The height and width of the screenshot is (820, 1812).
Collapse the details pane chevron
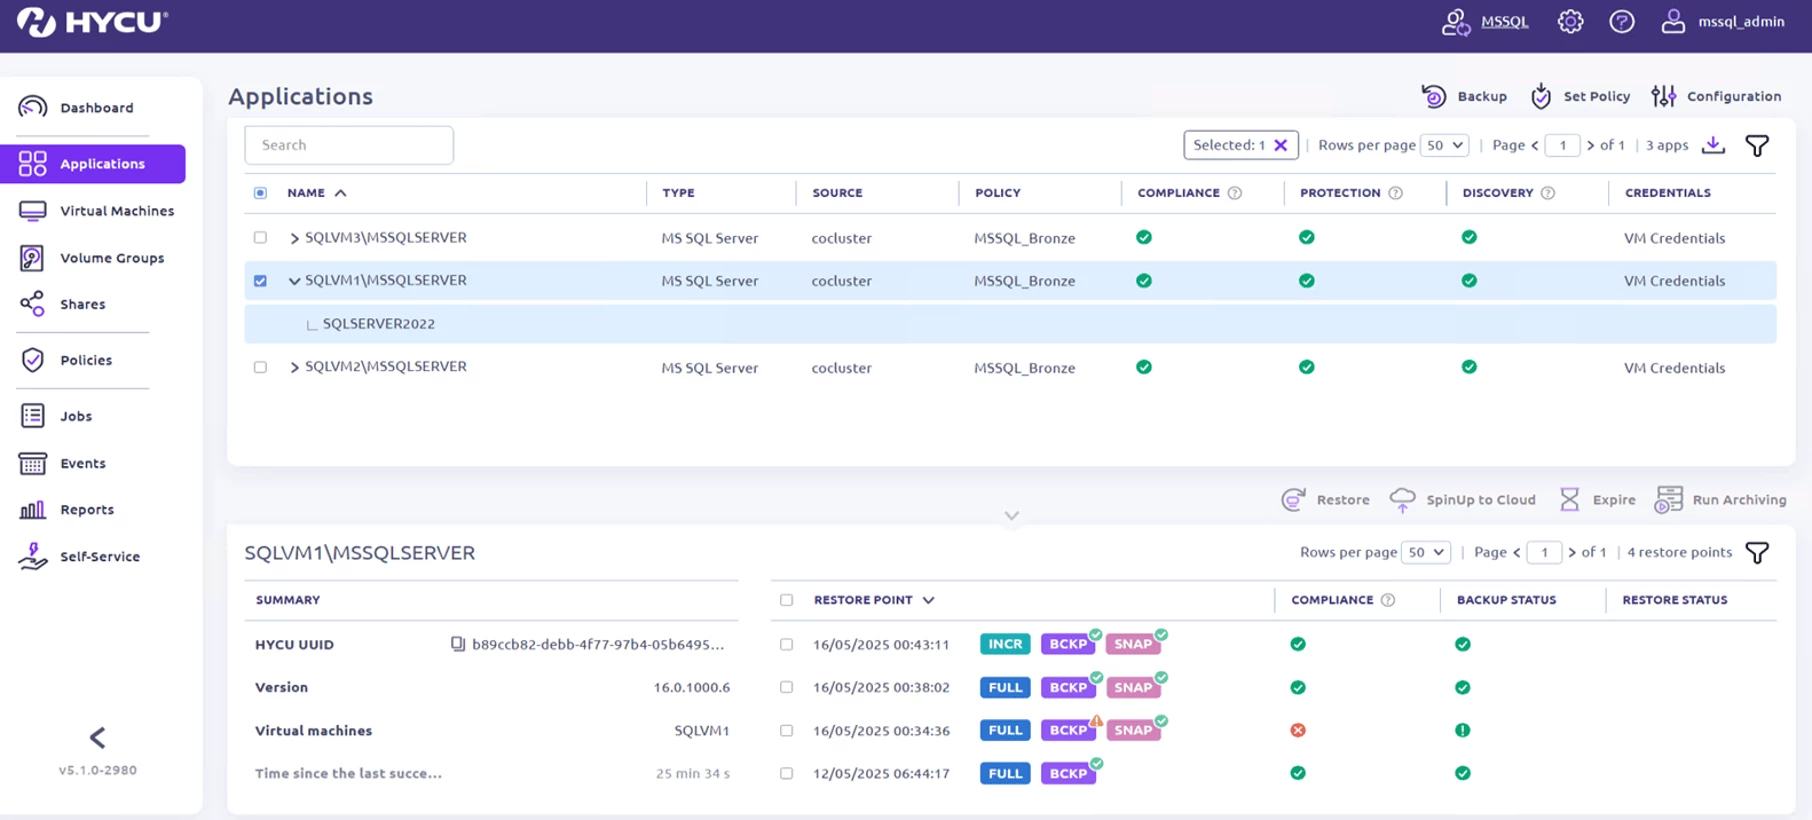tap(1012, 516)
